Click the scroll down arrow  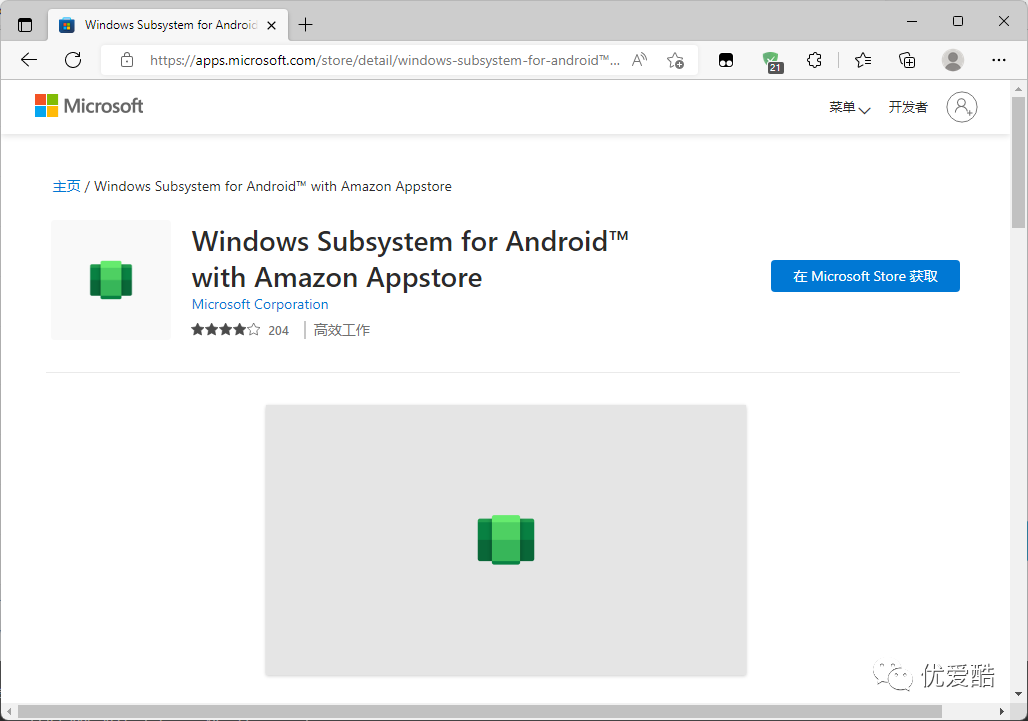click(x=1018, y=694)
